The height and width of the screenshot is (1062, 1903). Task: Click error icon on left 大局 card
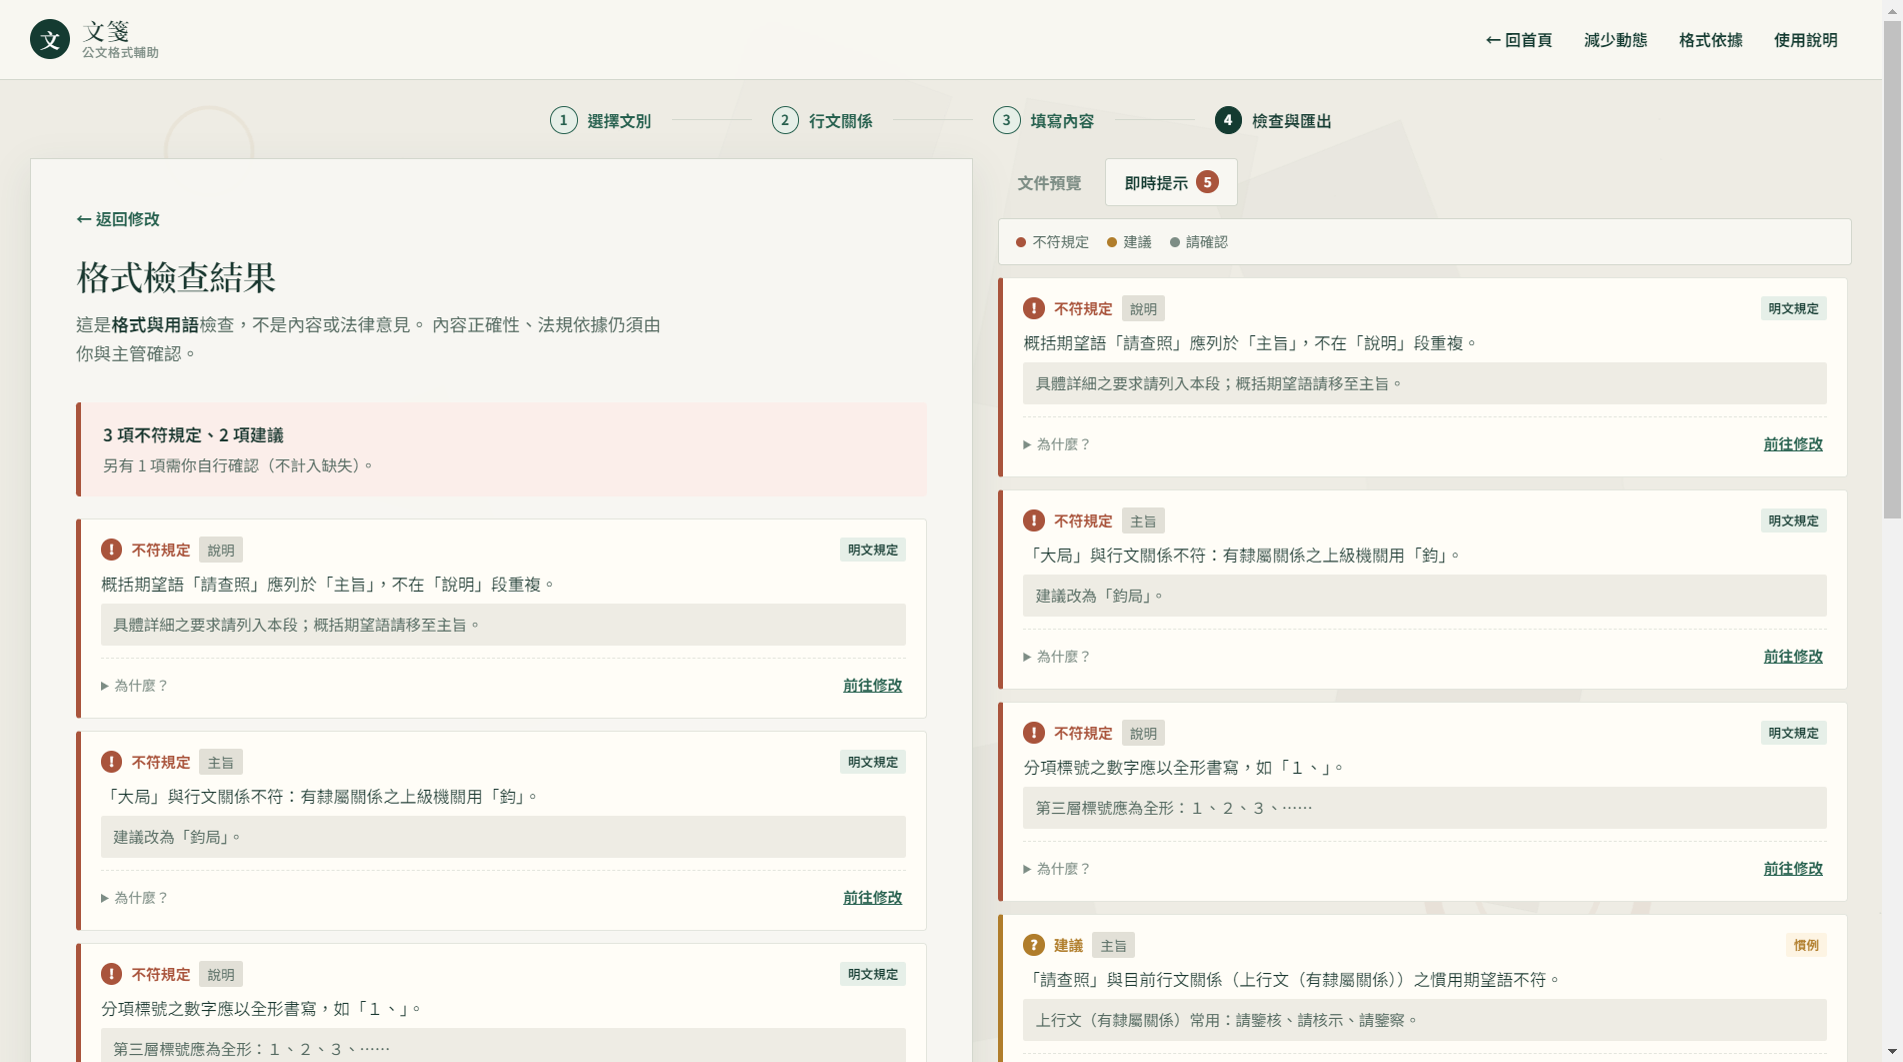click(x=111, y=762)
